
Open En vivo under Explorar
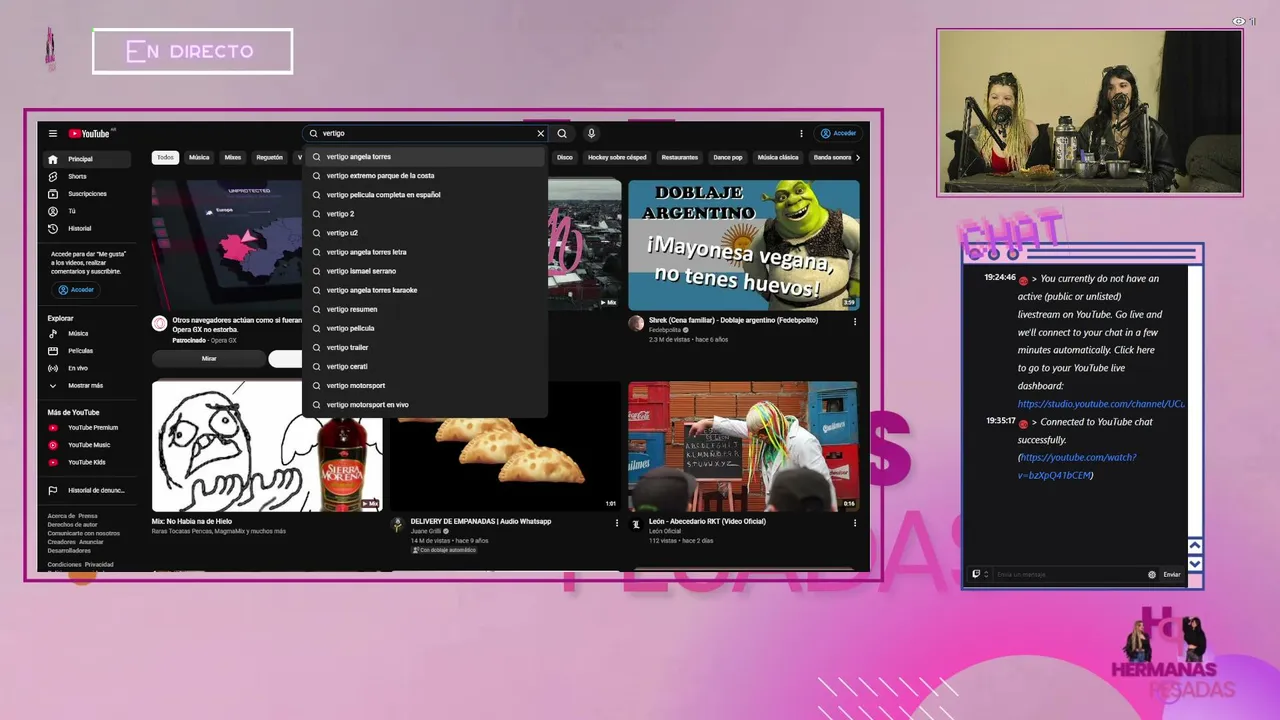(88, 368)
